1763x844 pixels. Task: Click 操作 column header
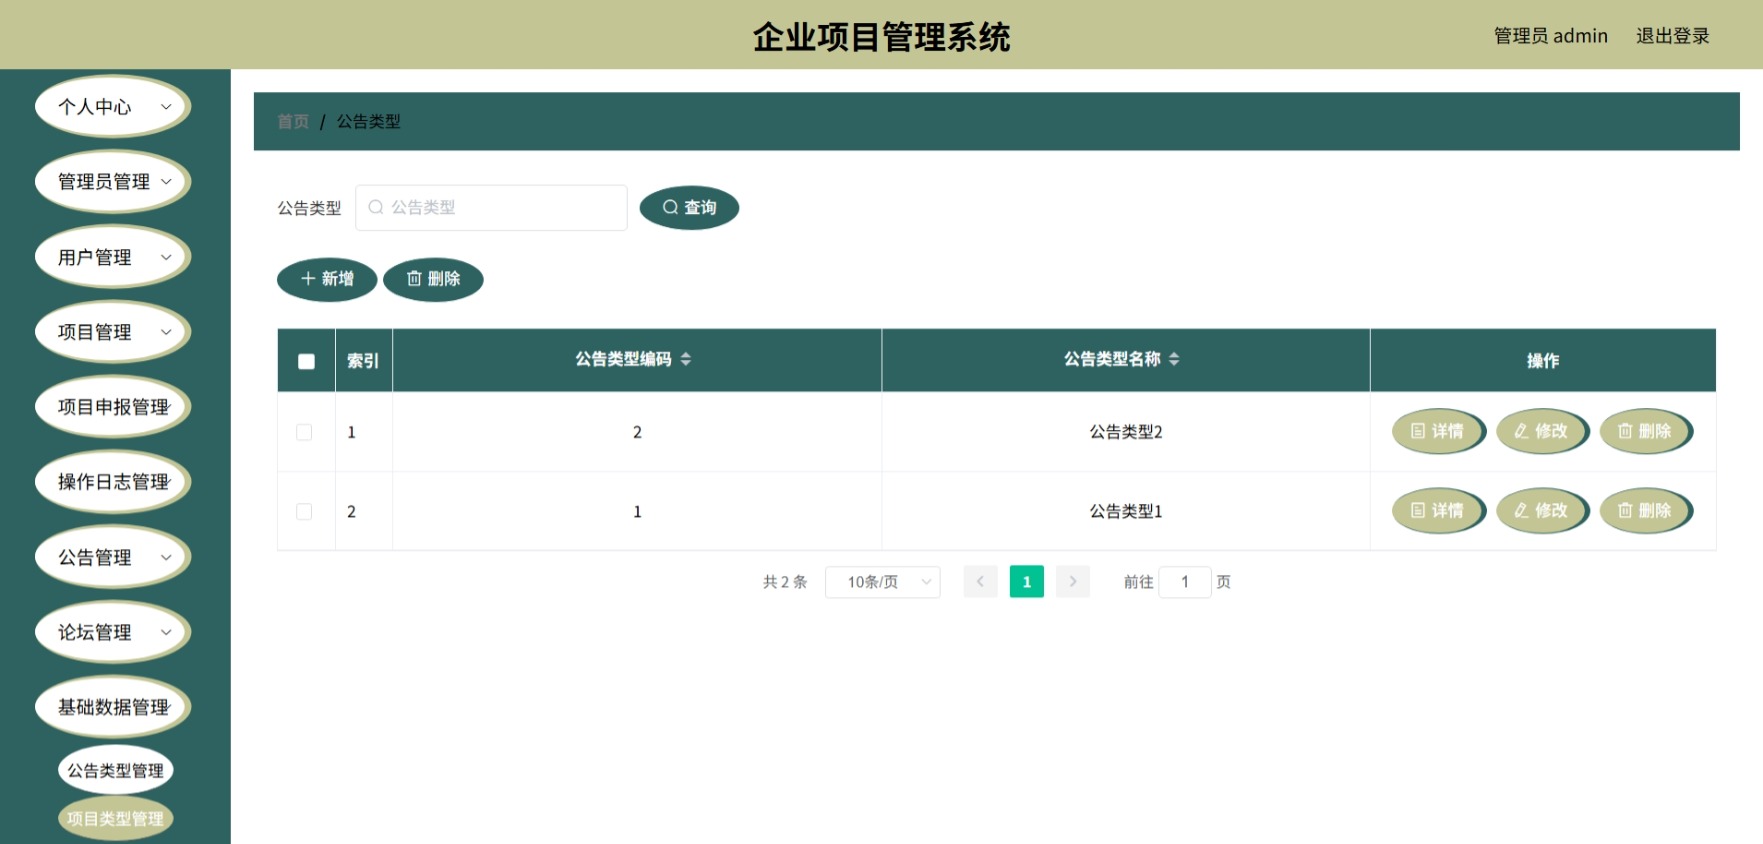click(1543, 361)
